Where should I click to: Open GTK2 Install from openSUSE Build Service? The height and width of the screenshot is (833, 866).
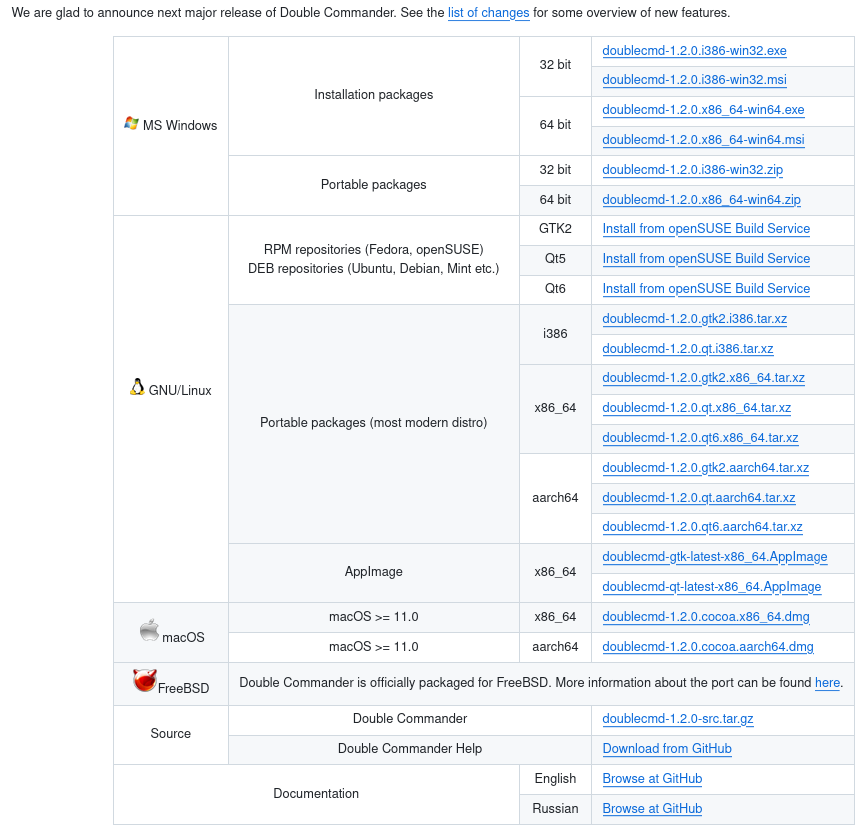706,229
